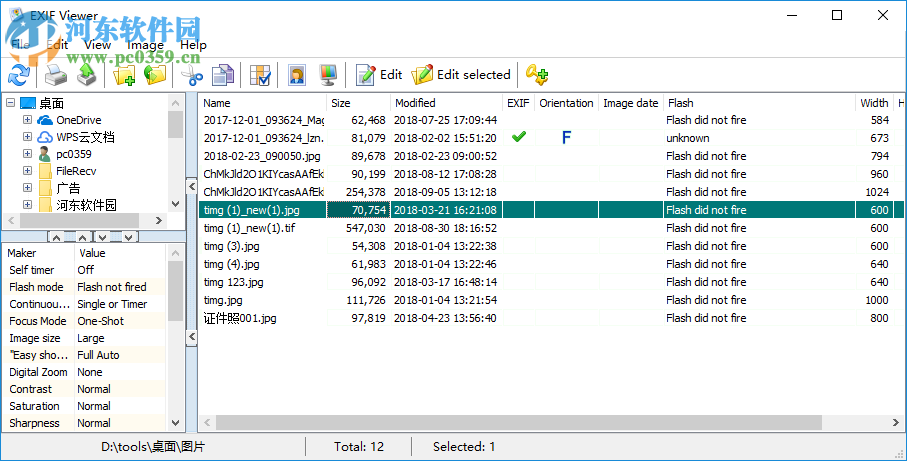Expand the pc0359 tree node
The image size is (907, 461).
coord(27,154)
